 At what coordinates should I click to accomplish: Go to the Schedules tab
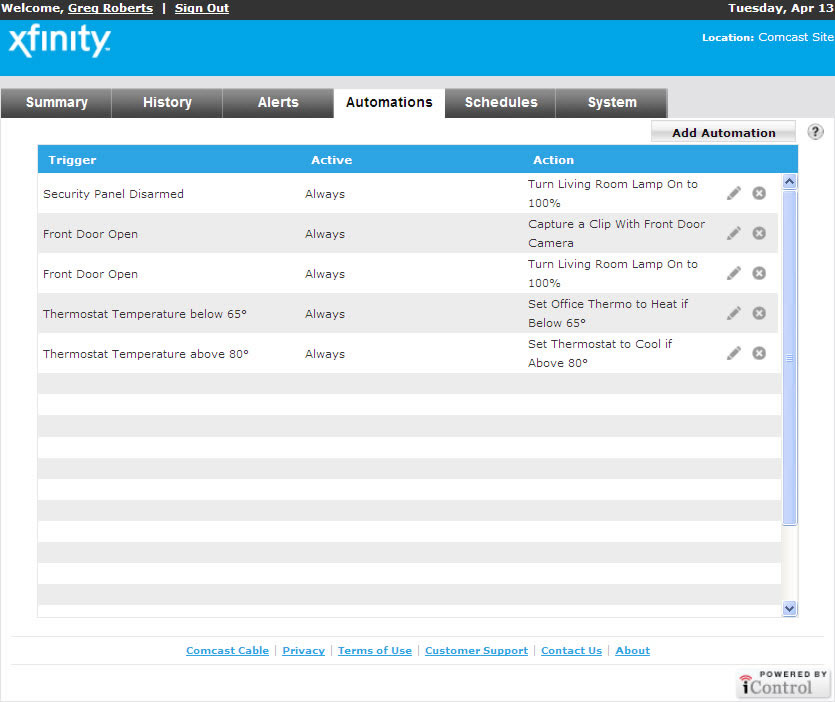(501, 103)
